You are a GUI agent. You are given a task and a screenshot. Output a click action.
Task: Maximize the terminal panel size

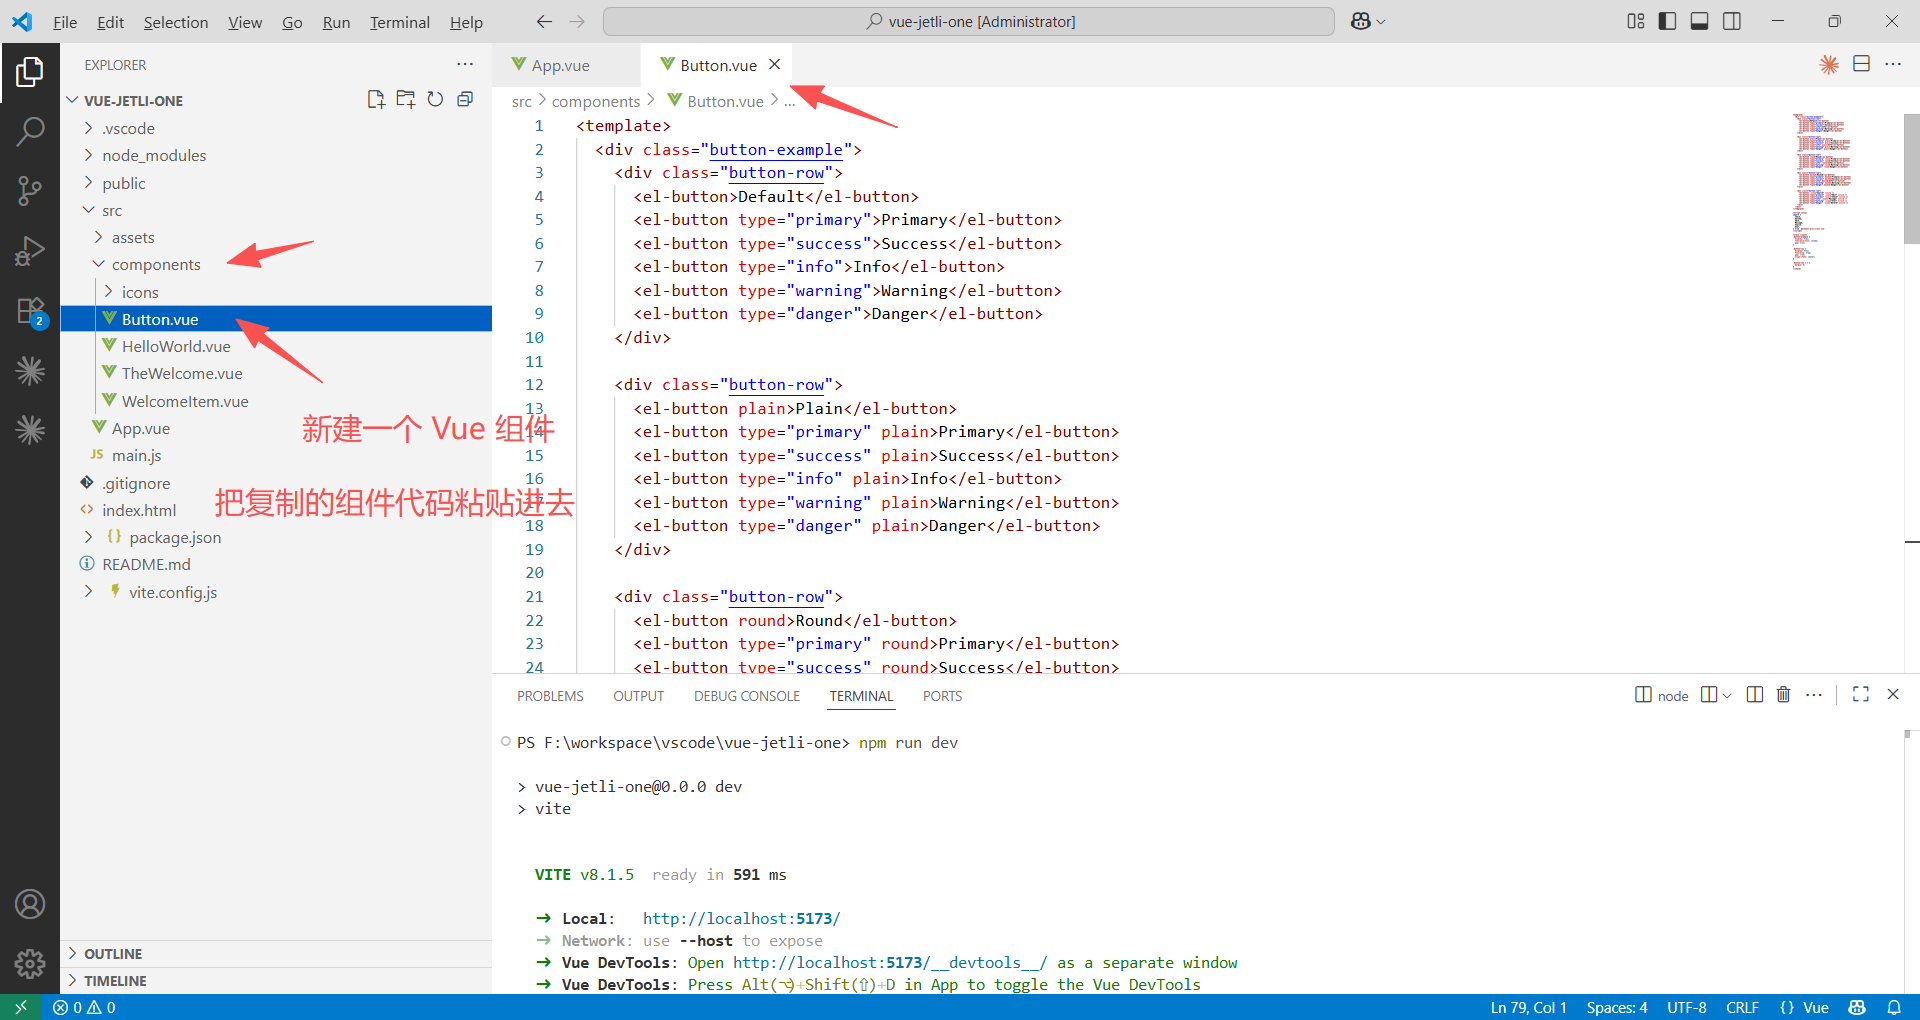pyautogui.click(x=1861, y=694)
